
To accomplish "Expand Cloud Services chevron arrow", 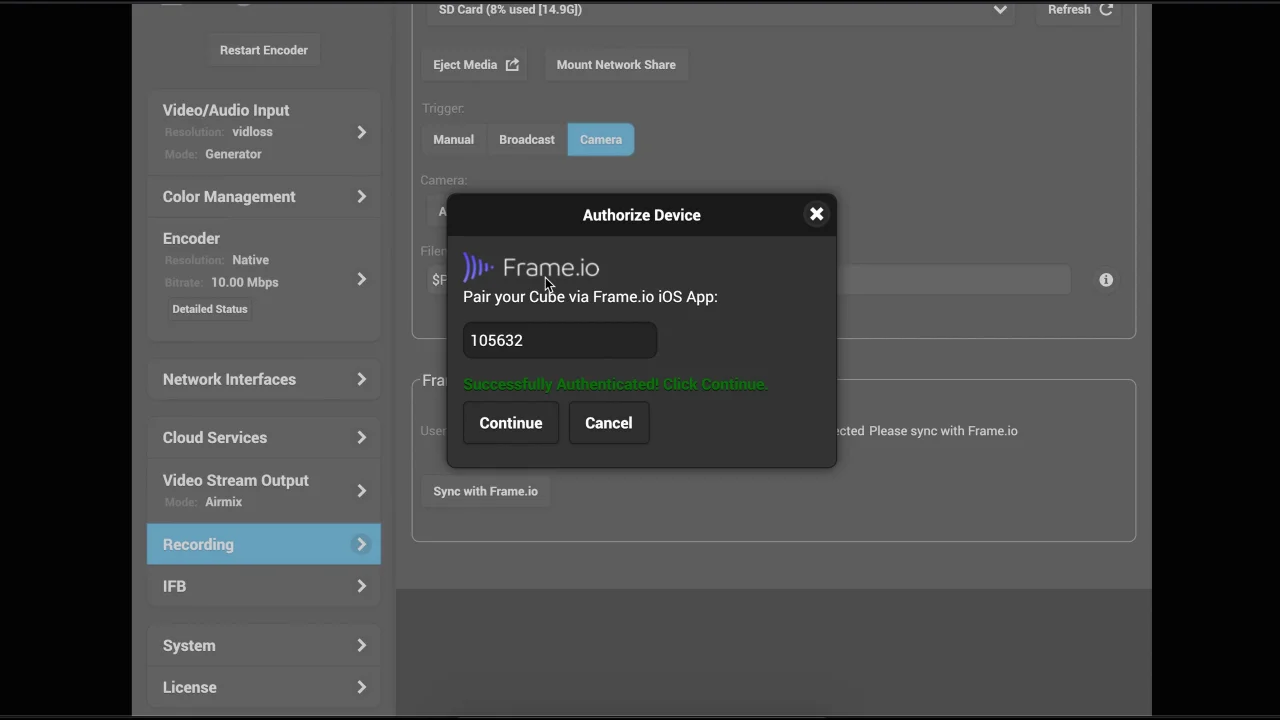I will (362, 438).
